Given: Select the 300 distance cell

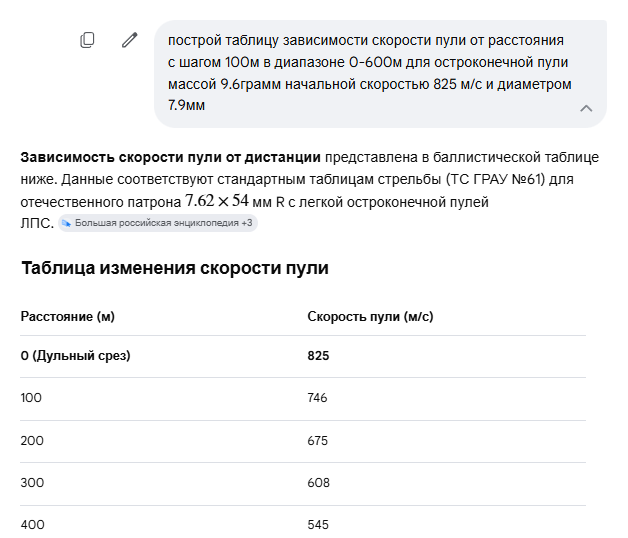Looking at the screenshot, I should tap(32, 483).
